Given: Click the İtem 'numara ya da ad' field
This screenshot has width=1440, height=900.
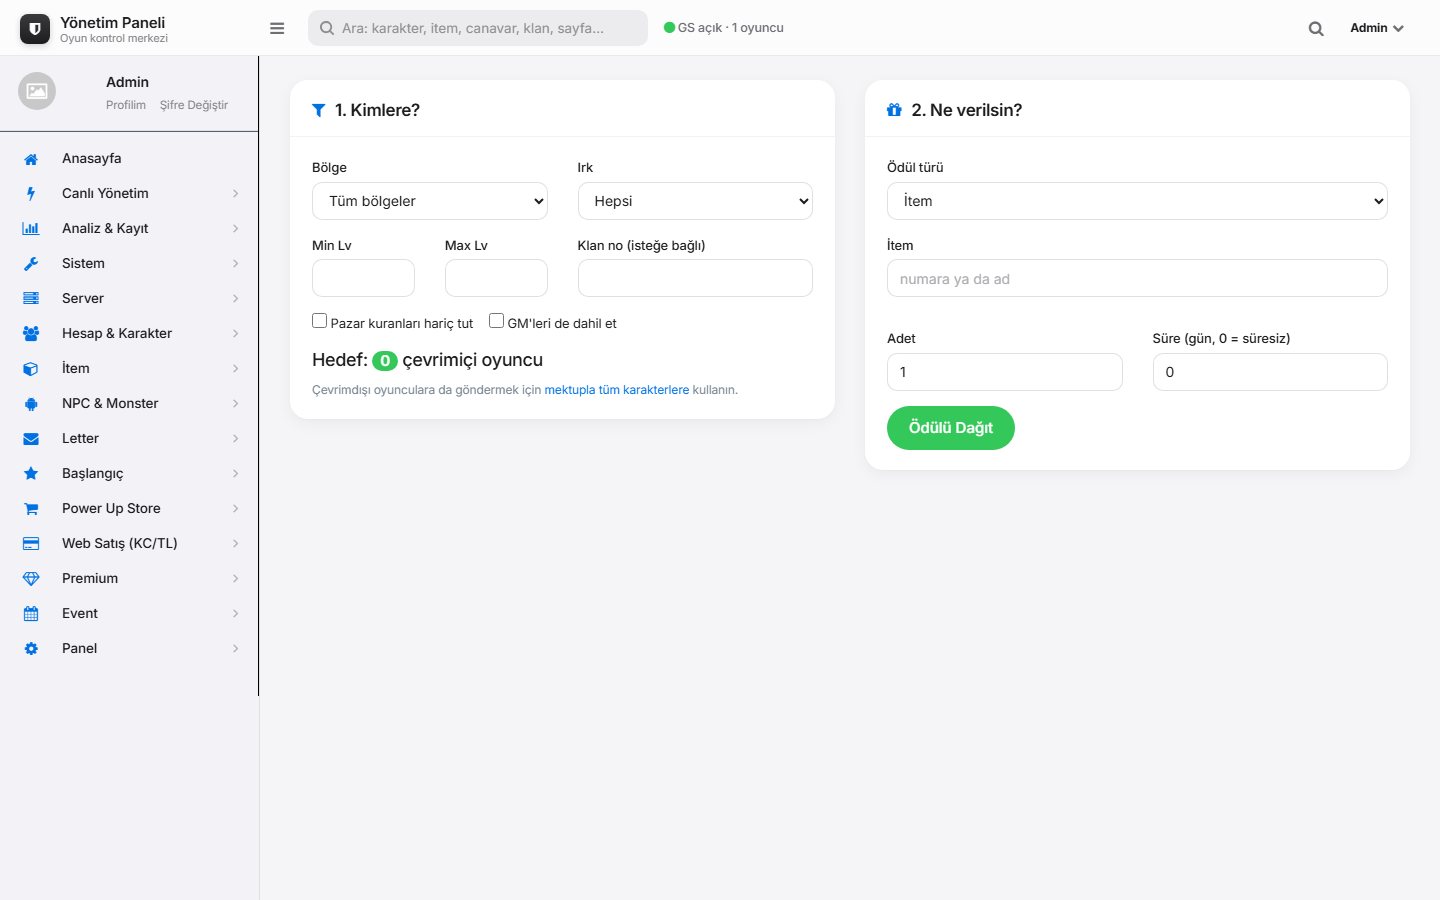Looking at the screenshot, I should (x=1137, y=278).
